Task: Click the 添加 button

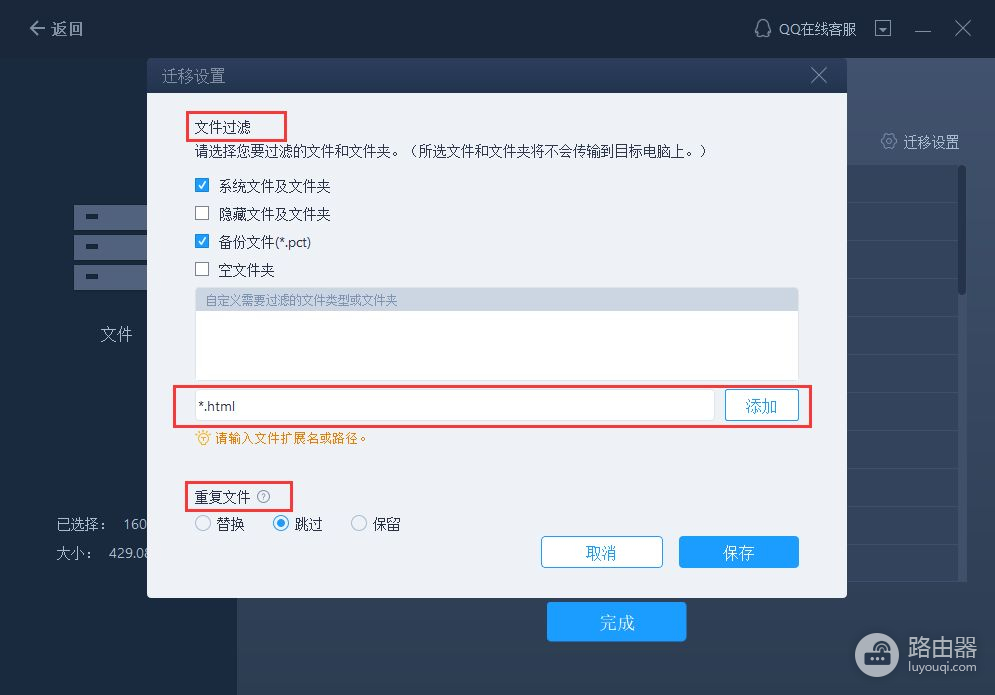Action: (761, 406)
